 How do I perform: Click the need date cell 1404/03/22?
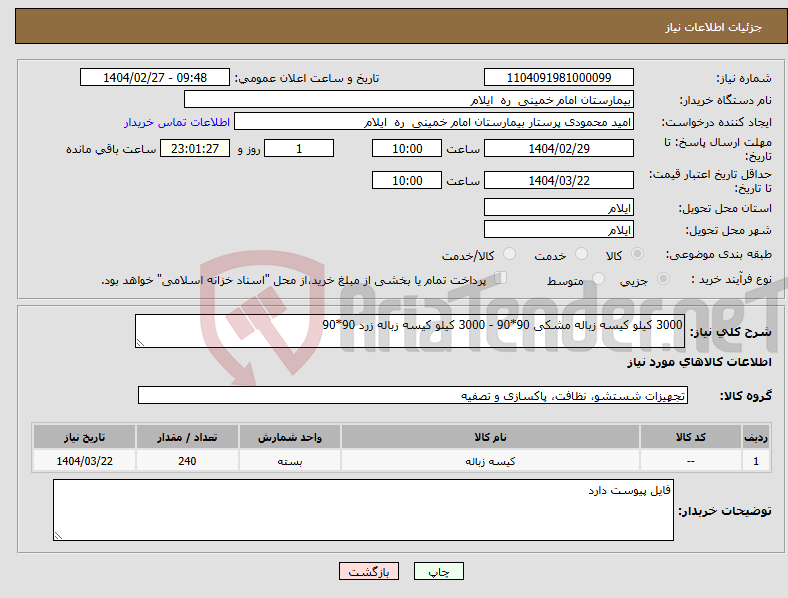(x=84, y=460)
